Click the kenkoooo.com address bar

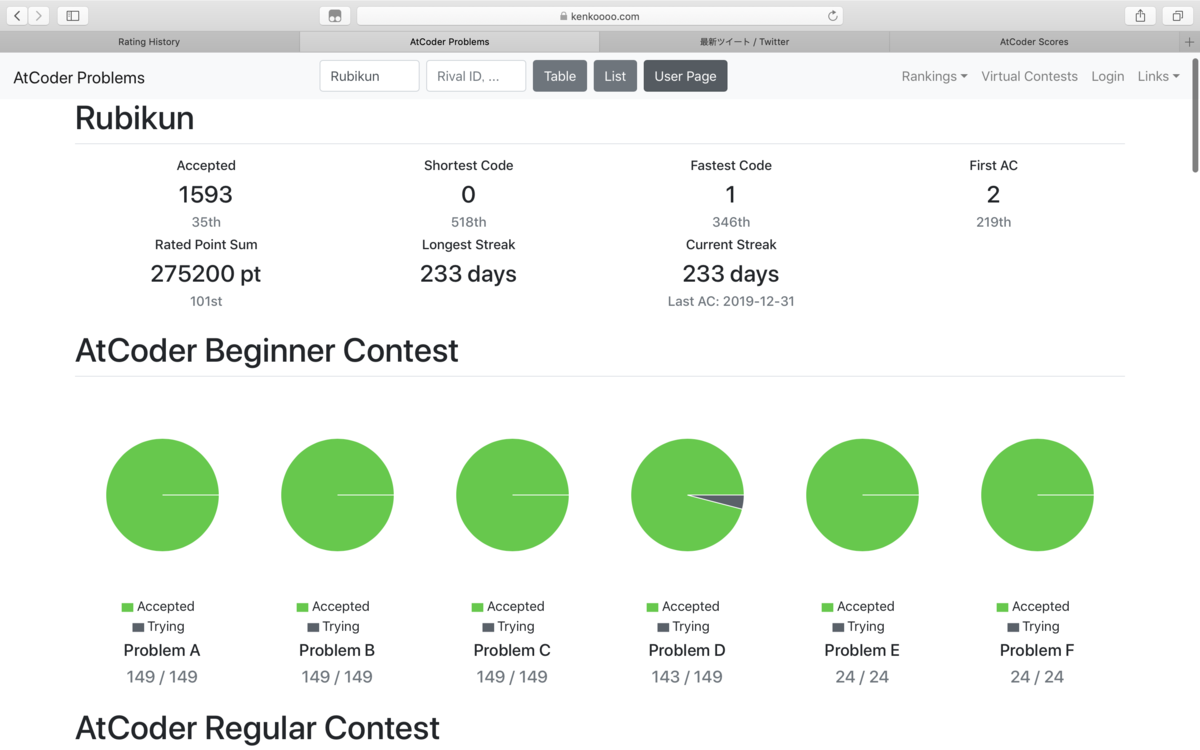[x=600, y=16]
